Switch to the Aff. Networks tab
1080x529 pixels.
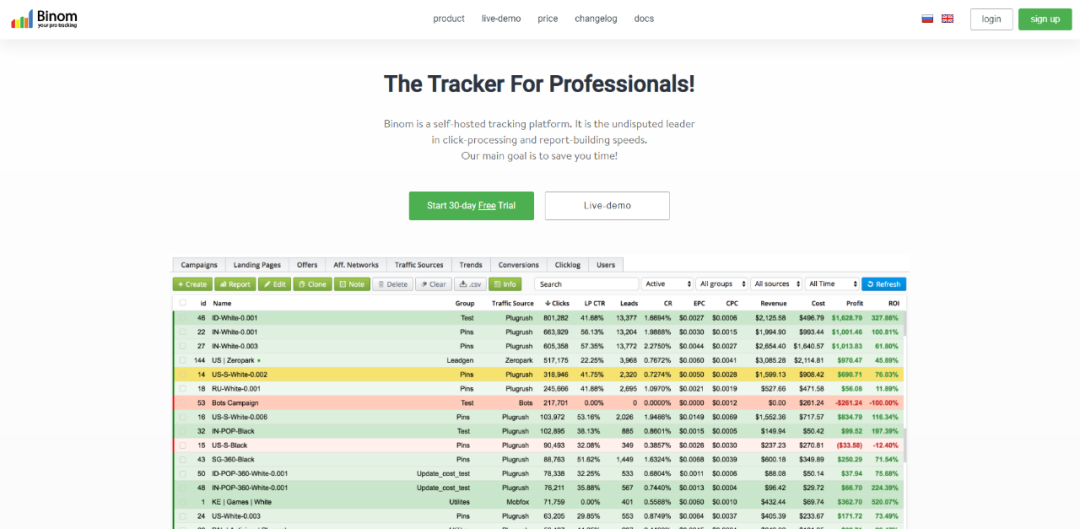(x=356, y=264)
